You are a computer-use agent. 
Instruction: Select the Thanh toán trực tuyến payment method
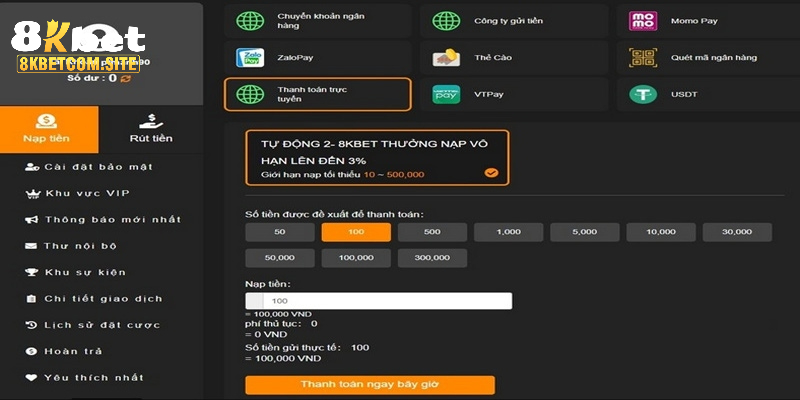click(x=318, y=94)
